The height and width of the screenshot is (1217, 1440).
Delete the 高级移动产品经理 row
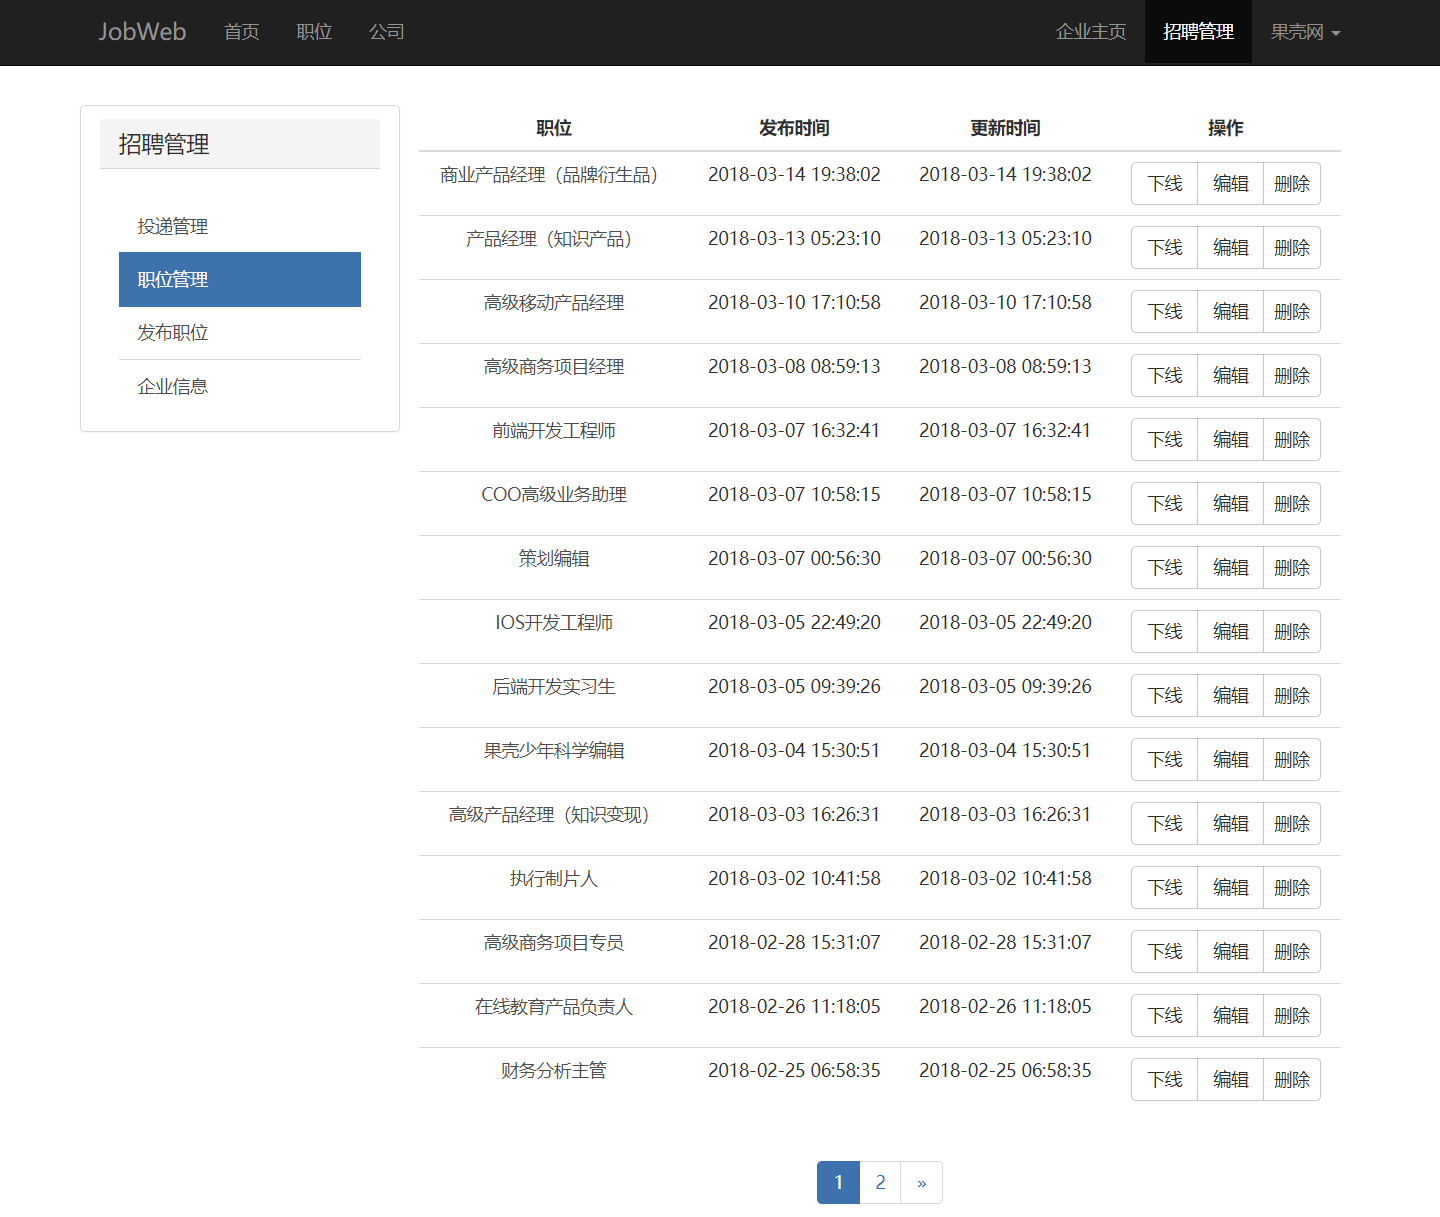click(1292, 312)
